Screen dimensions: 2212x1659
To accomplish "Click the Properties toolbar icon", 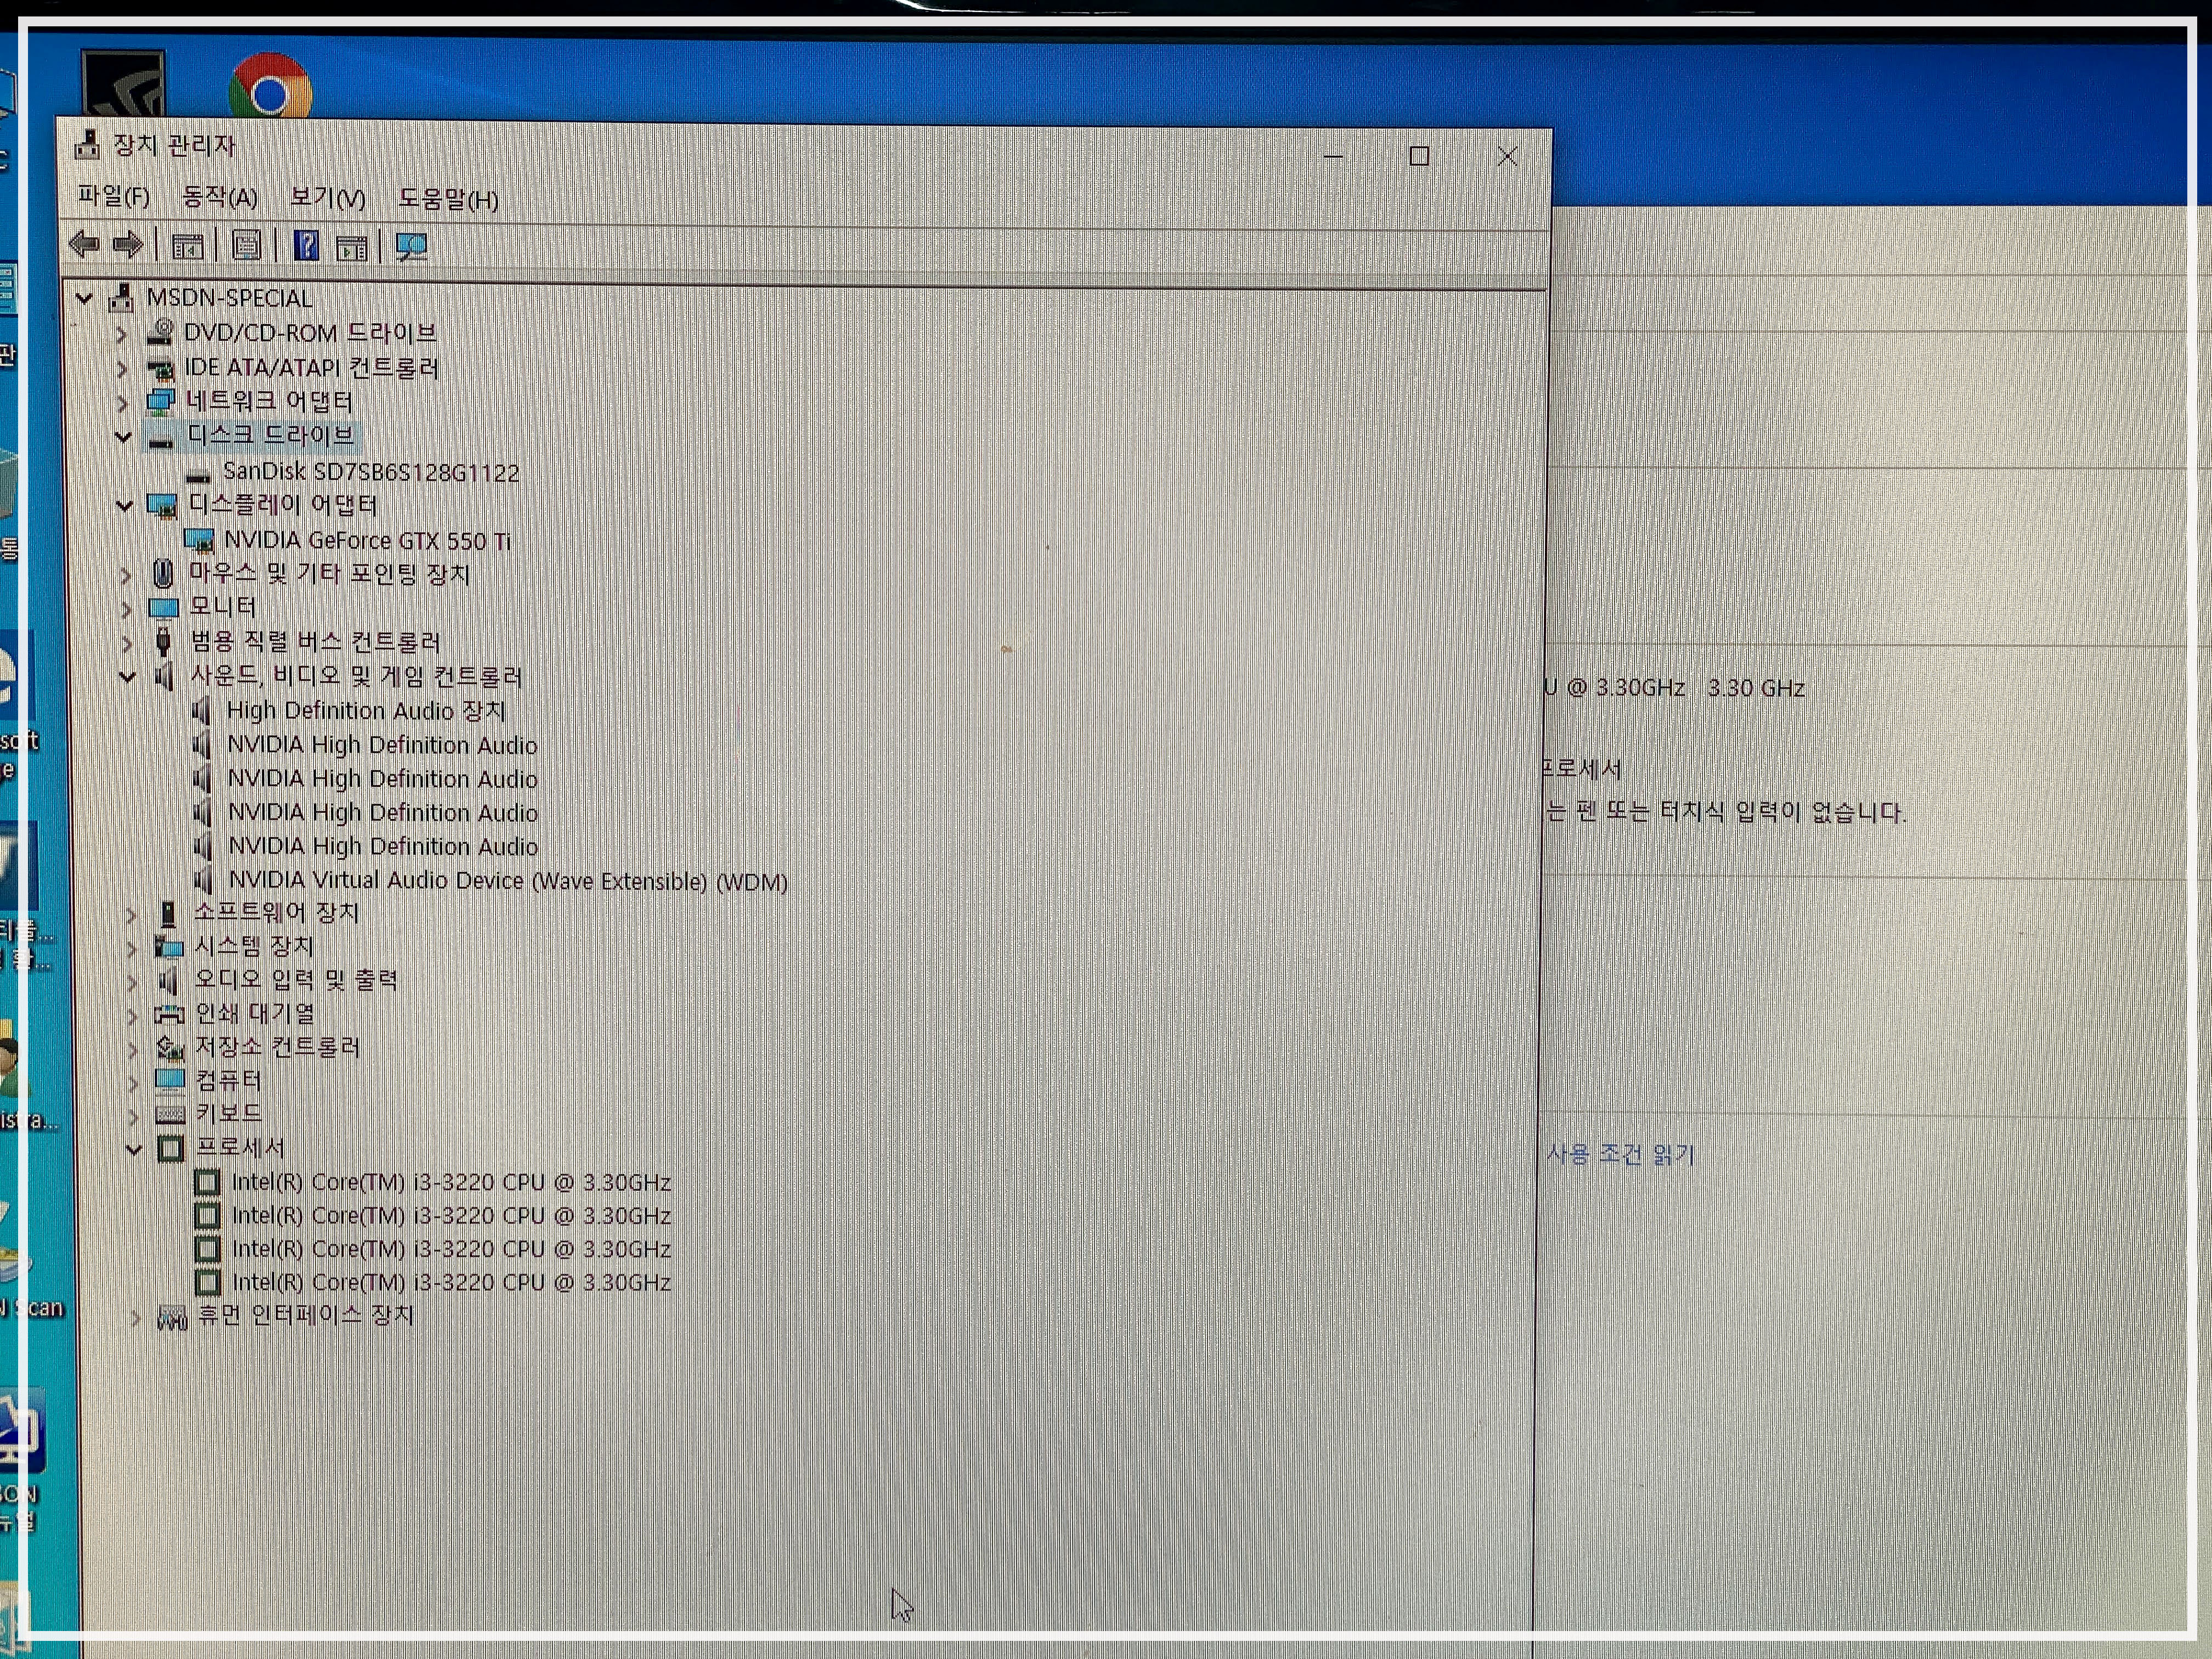I will click(246, 246).
